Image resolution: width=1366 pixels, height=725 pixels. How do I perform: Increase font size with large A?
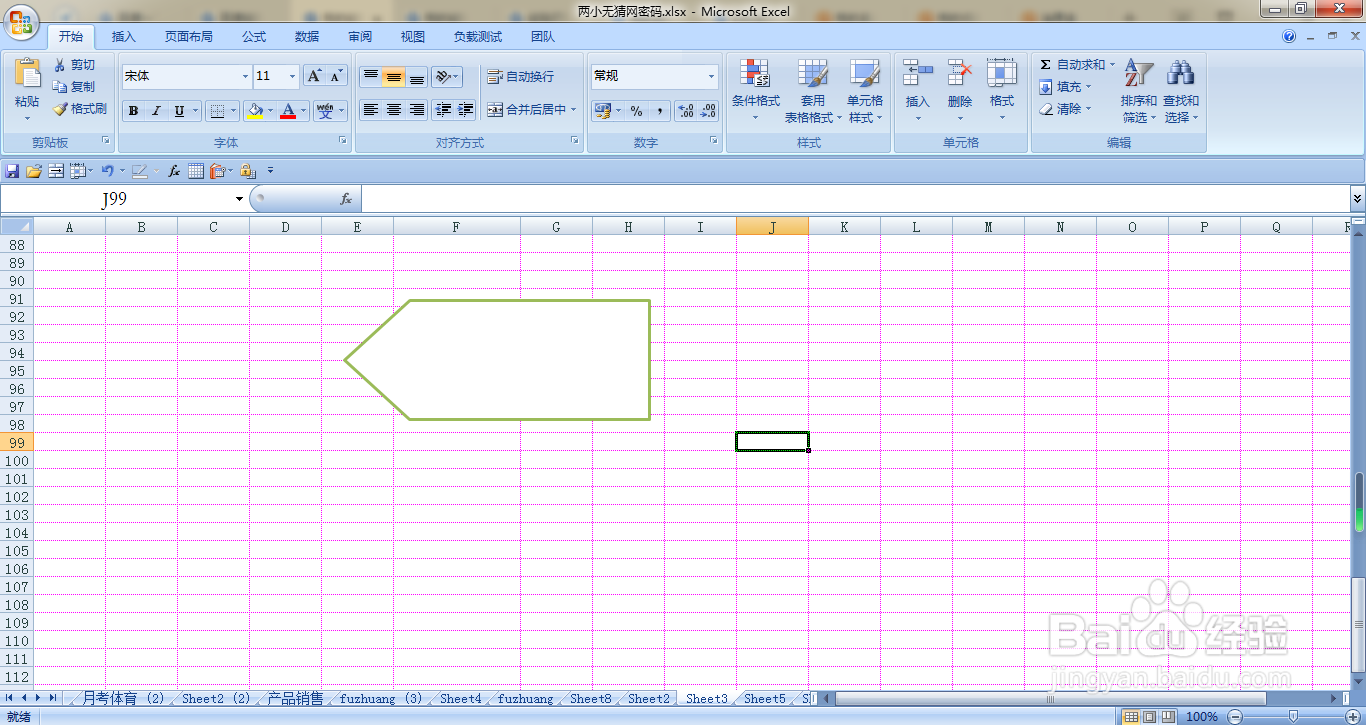point(314,76)
